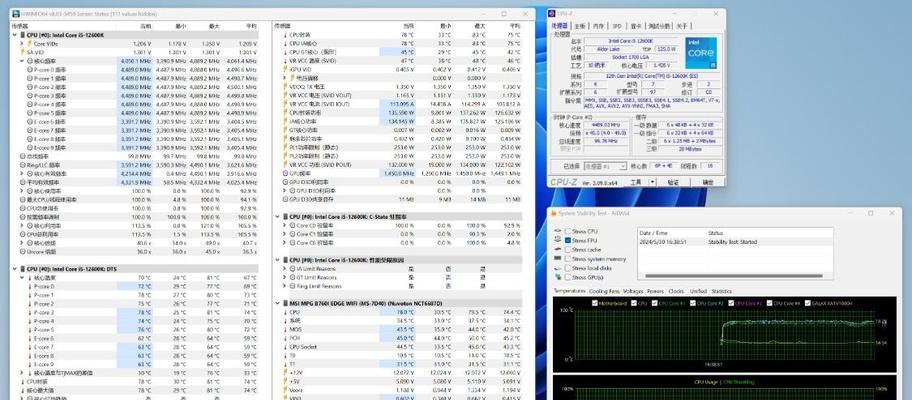Click the HWiNFO64 title bar icon

15,13
